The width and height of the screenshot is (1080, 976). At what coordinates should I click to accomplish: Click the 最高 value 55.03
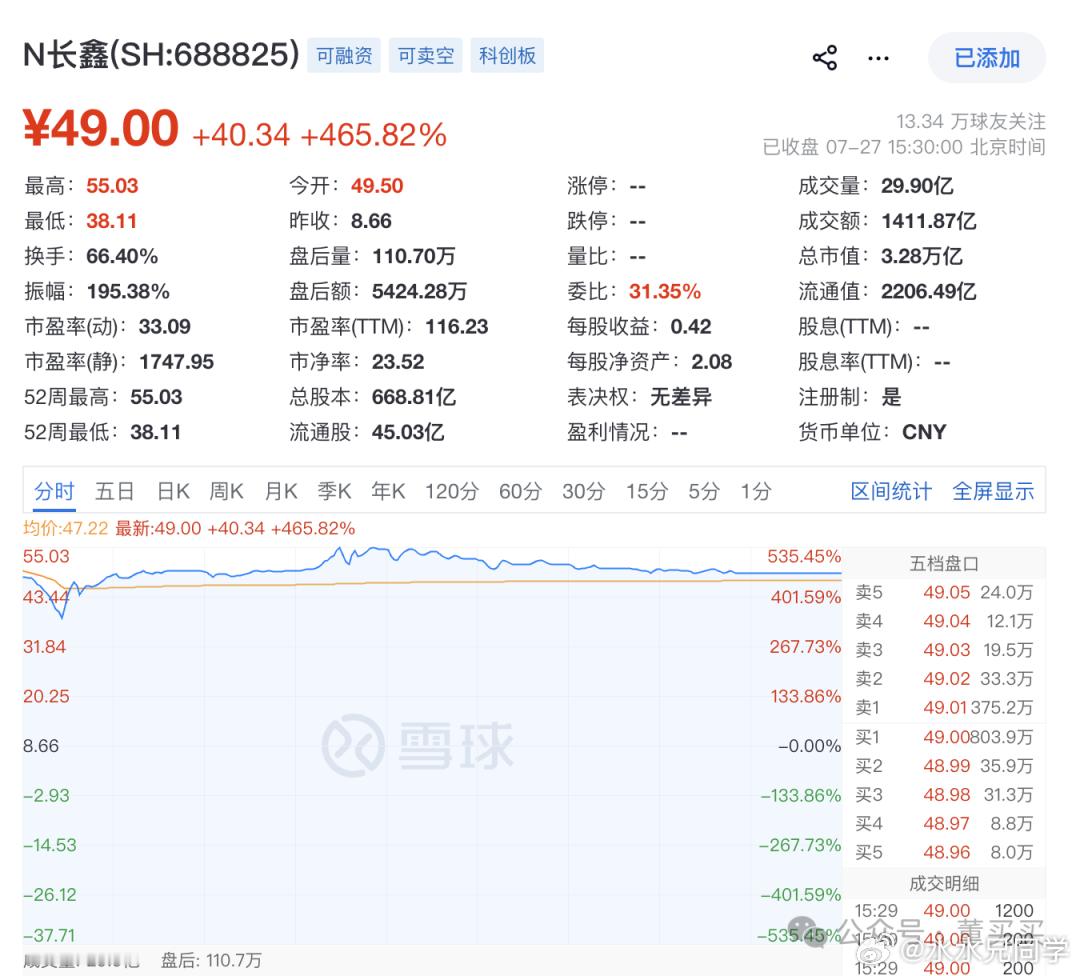112,186
